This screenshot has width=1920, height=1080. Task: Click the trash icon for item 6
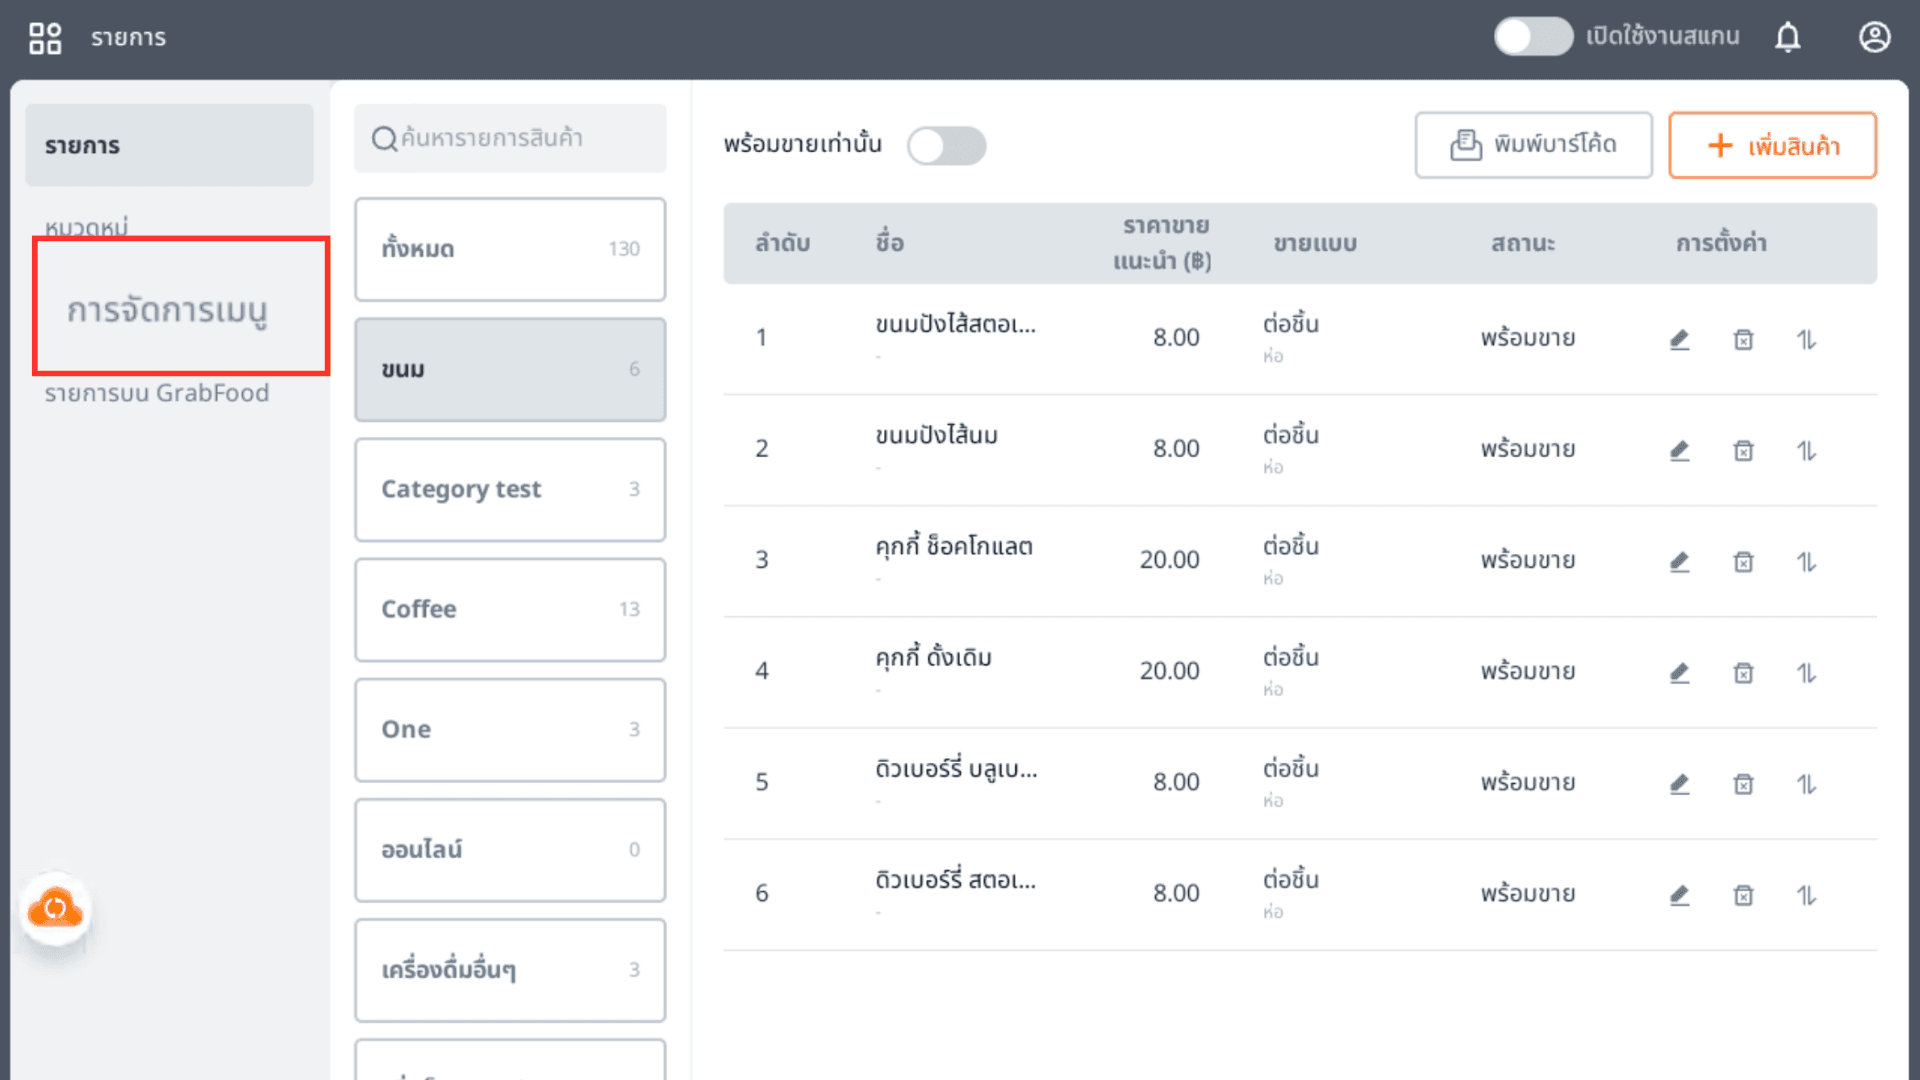click(x=1743, y=895)
